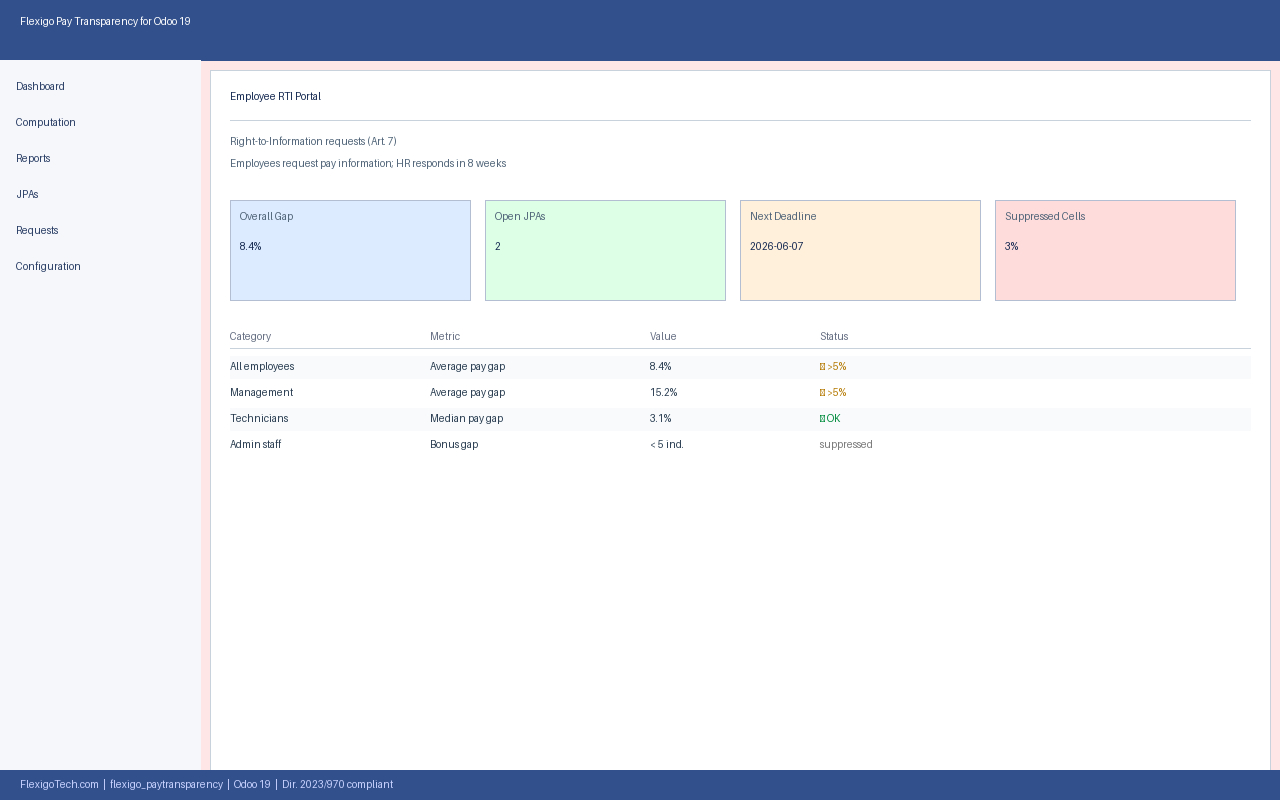Click the >5% status for All employees
The image size is (1280, 800).
tap(833, 367)
